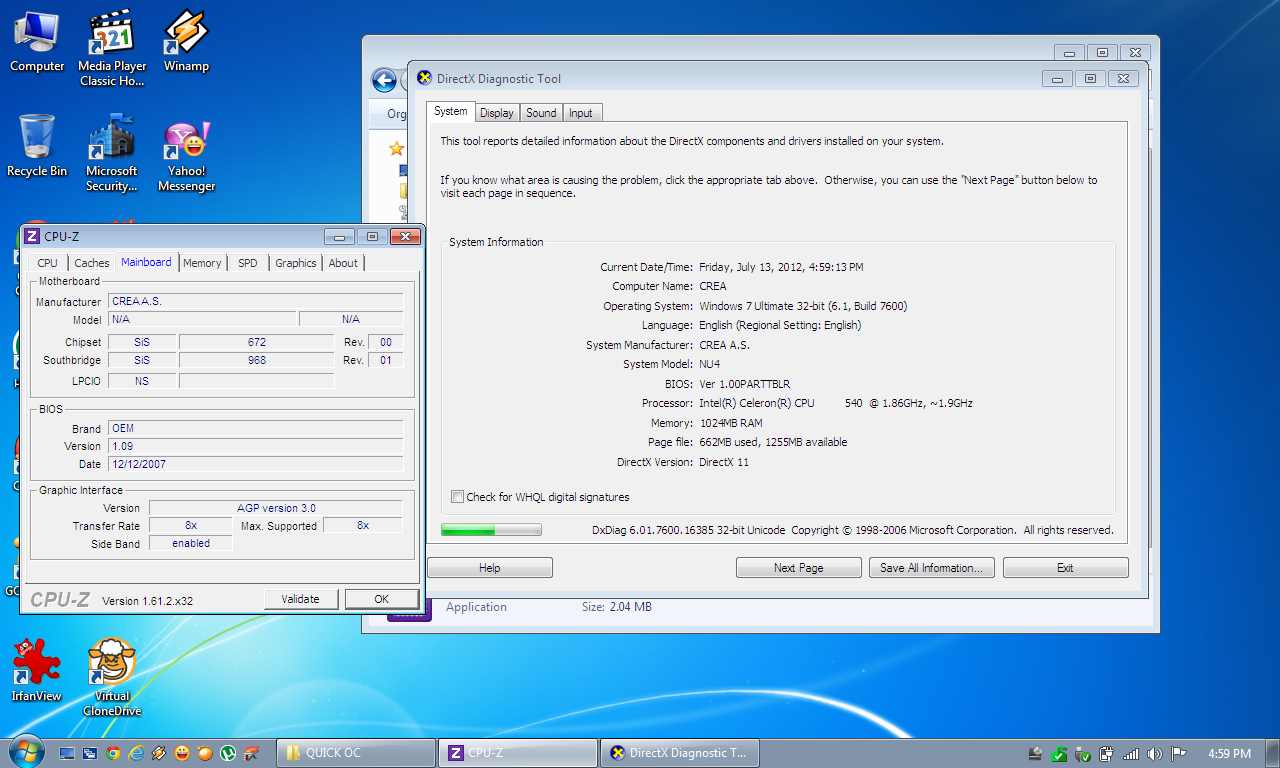The height and width of the screenshot is (768, 1280).
Task: Click the green DxDiag progress bar
Action: click(x=491, y=530)
